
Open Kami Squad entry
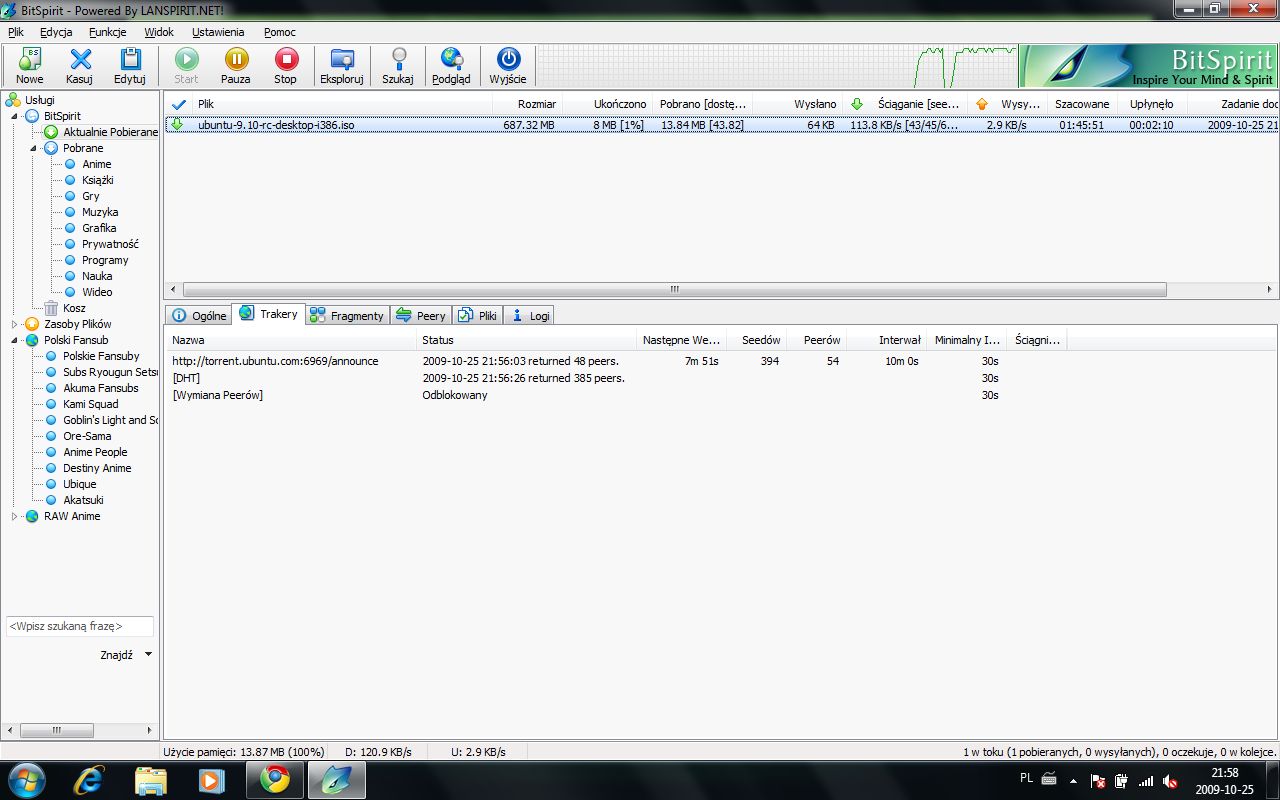pos(90,404)
